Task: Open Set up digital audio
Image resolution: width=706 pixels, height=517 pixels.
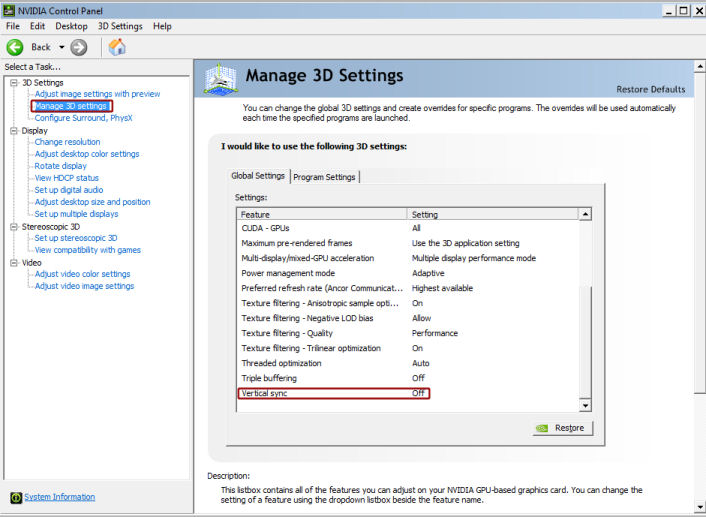Action: (x=68, y=190)
